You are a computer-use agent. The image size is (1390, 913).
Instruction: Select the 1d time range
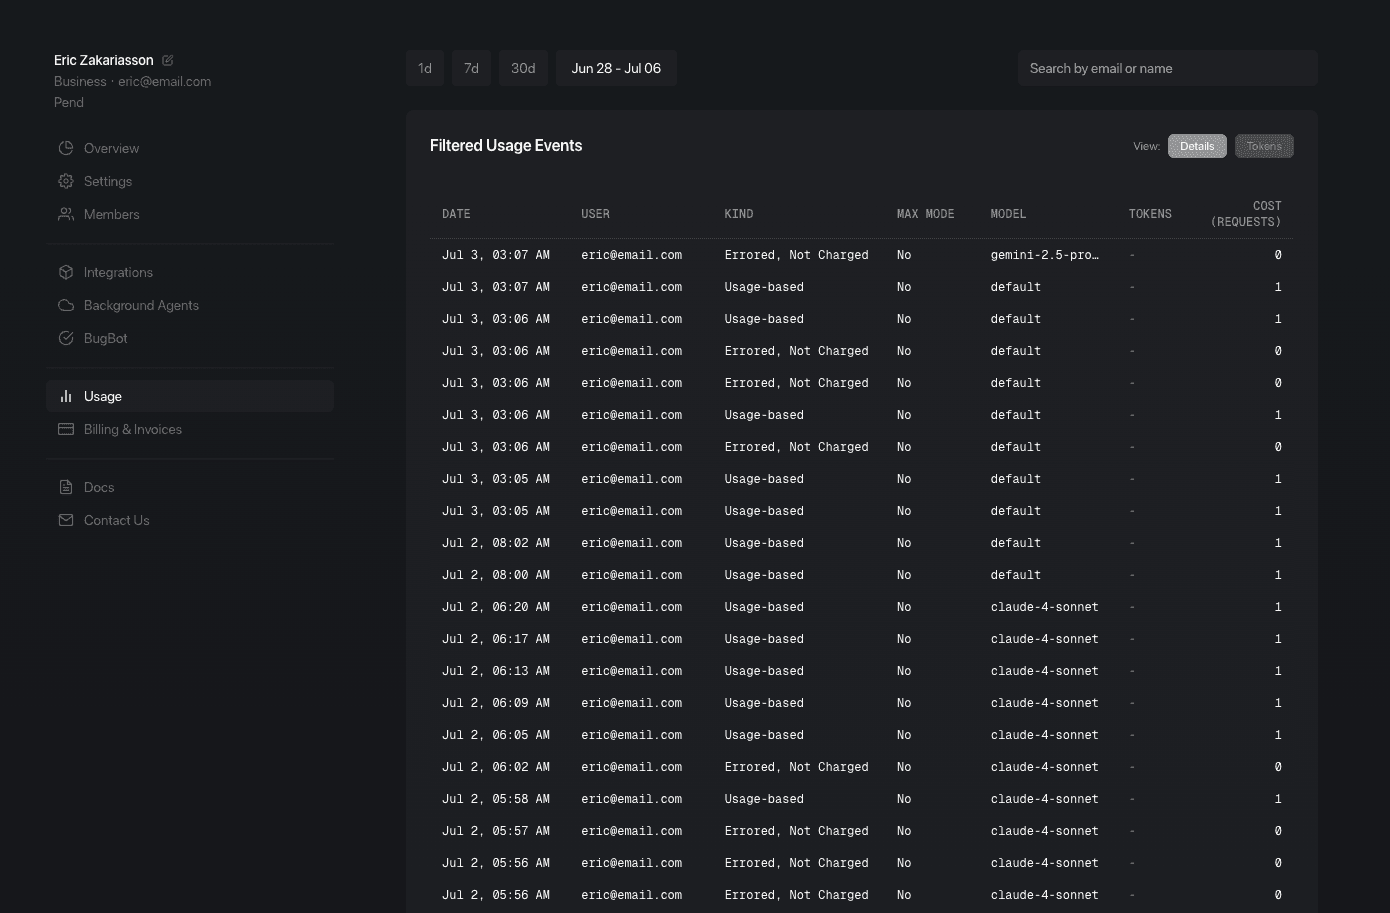(425, 68)
